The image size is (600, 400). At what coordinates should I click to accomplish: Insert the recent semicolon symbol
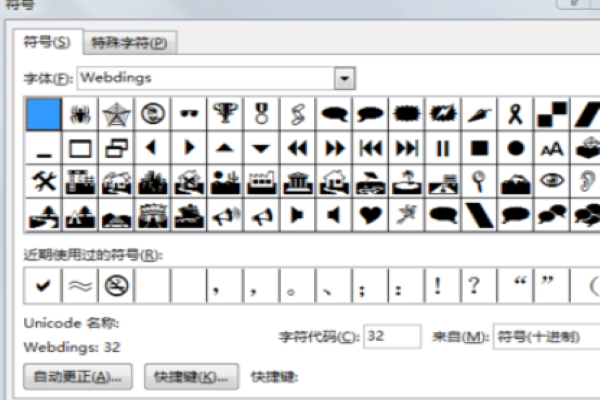tap(370, 286)
